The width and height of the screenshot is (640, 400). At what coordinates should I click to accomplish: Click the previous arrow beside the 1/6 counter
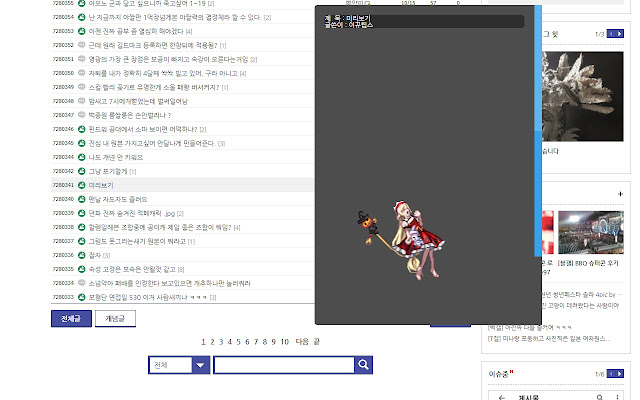611,373
